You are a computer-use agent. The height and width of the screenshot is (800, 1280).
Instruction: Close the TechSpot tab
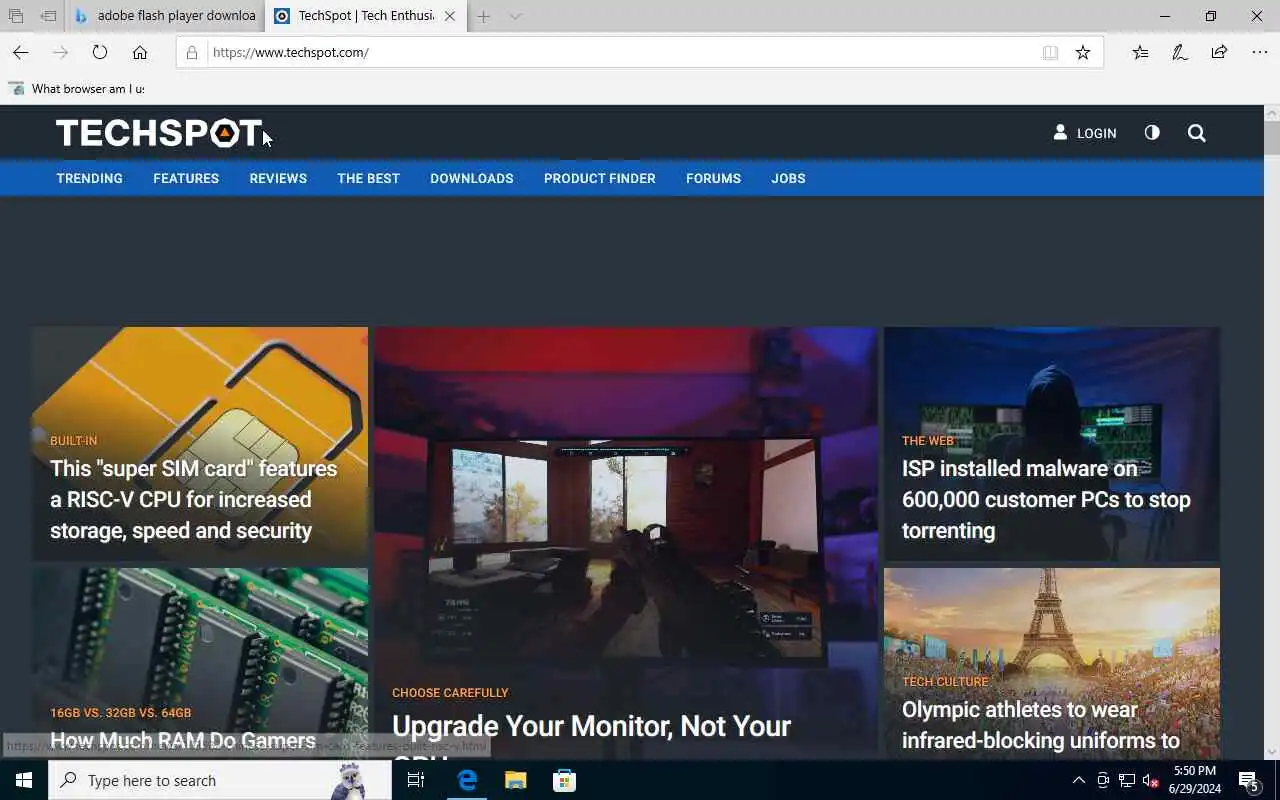click(x=450, y=16)
